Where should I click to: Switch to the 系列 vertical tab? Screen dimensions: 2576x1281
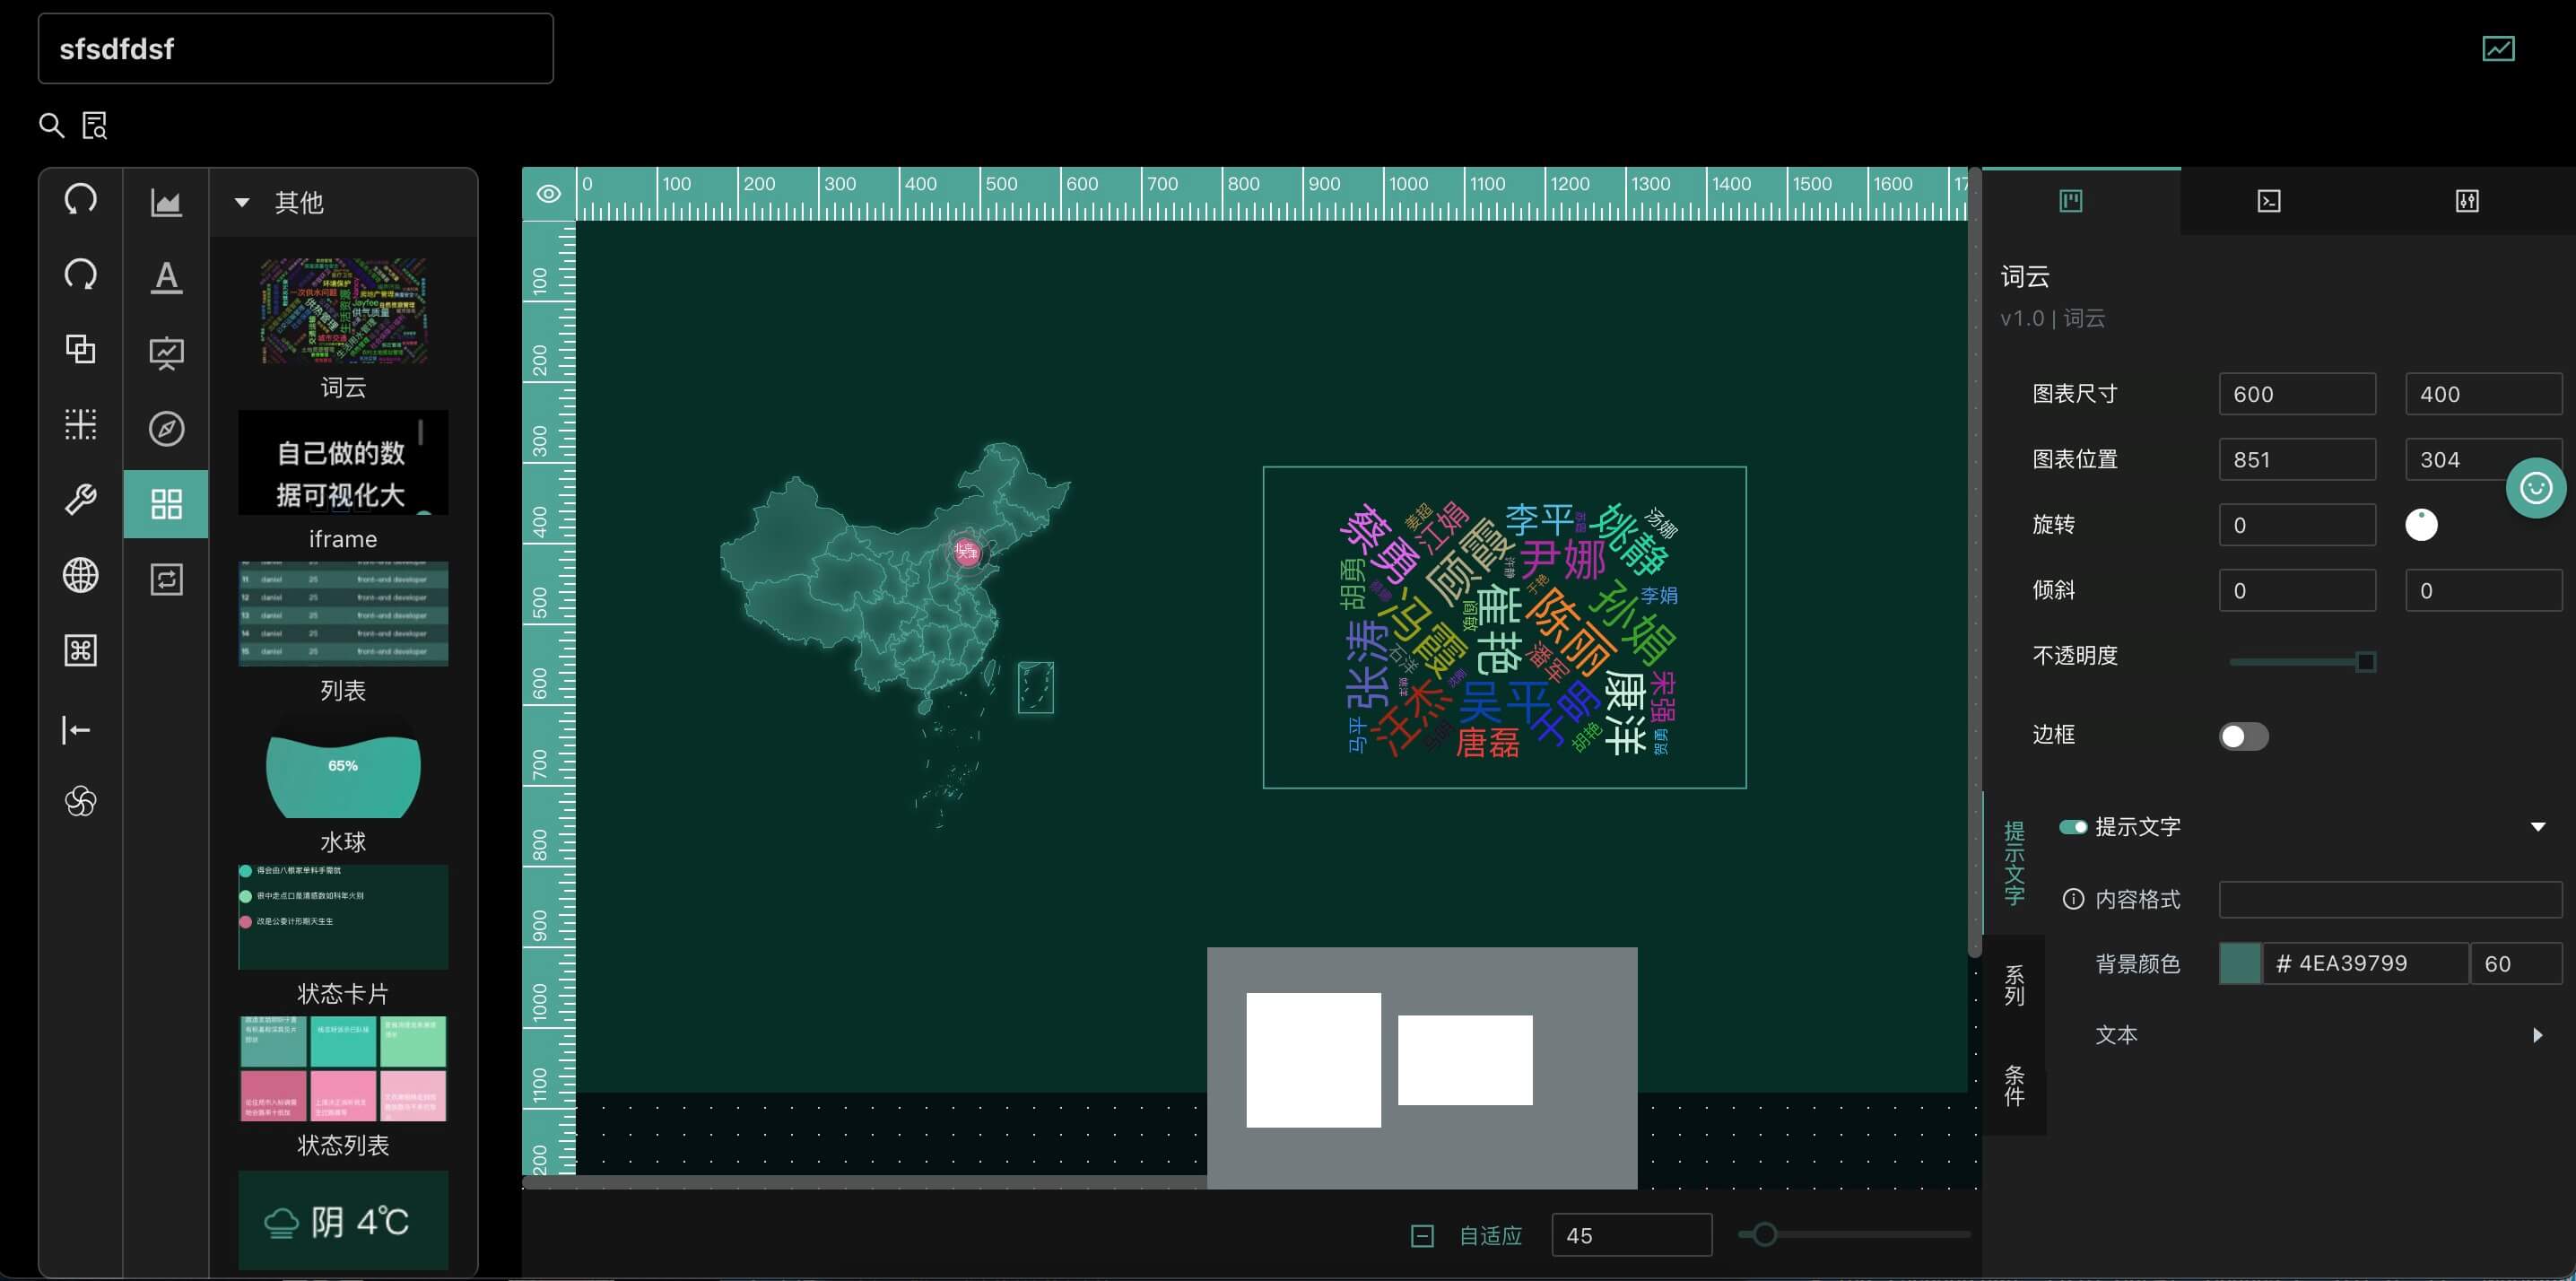pos(2014,985)
